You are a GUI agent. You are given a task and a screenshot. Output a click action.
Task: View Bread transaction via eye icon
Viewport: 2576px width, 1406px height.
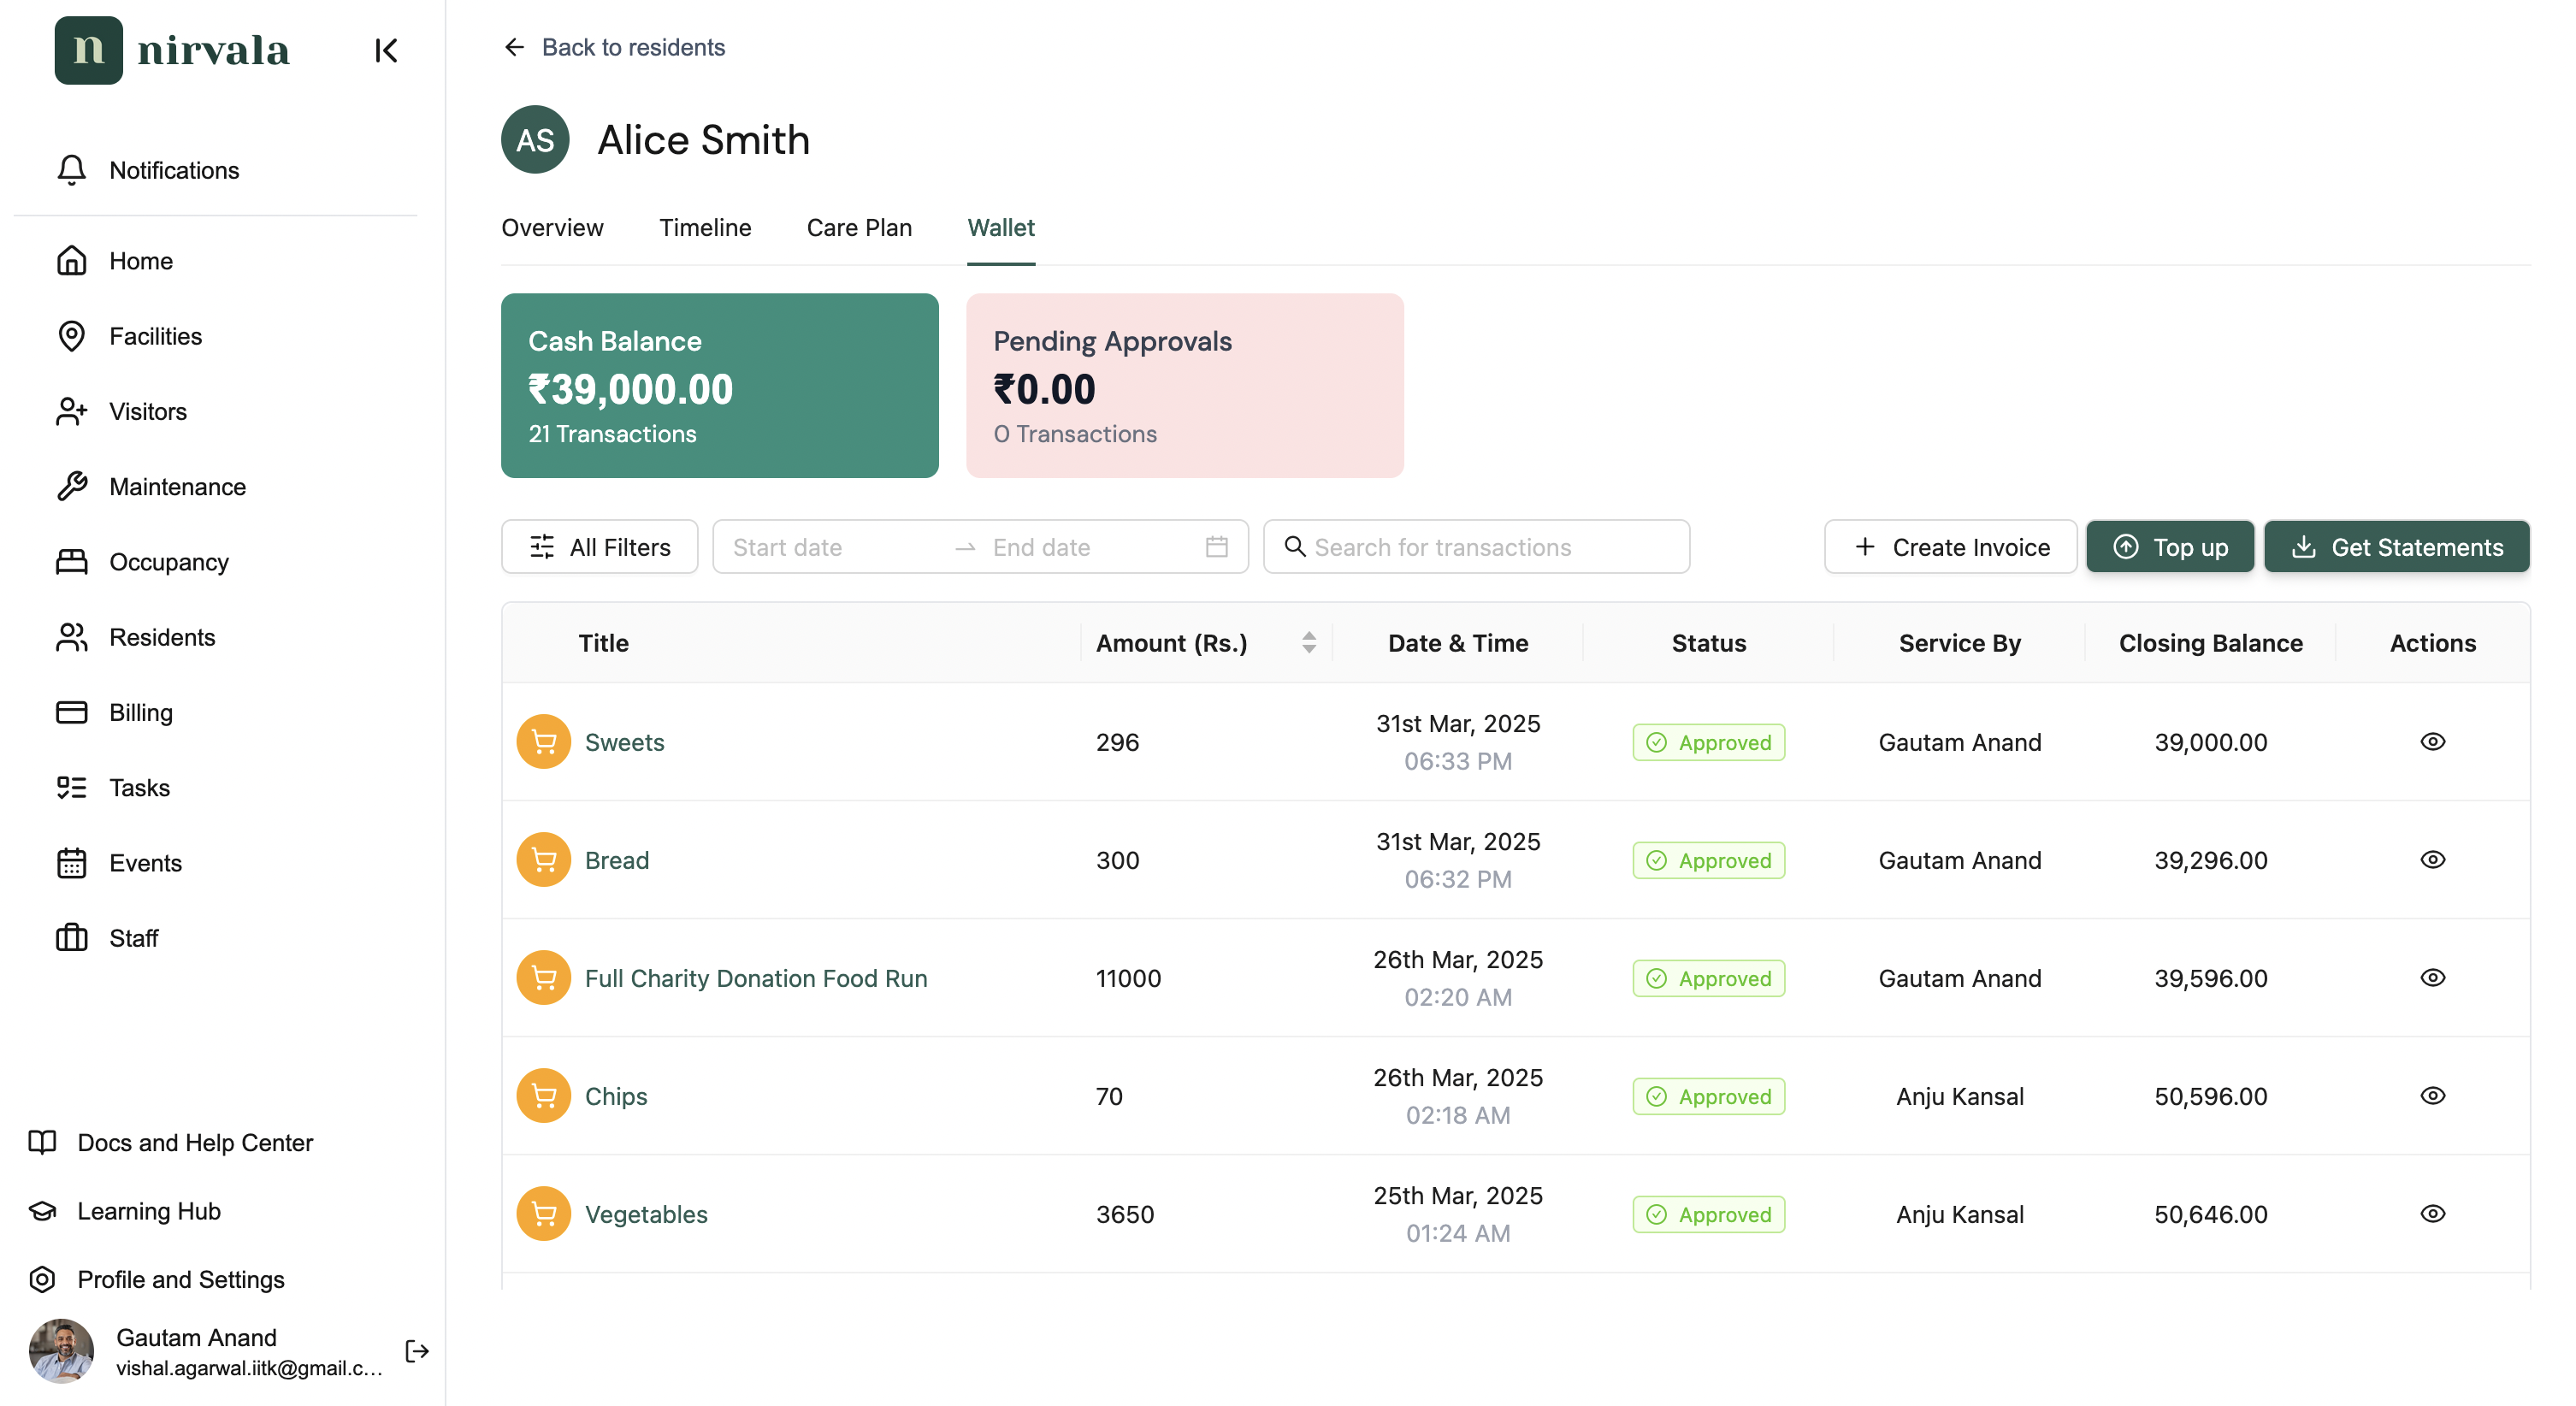2432,860
